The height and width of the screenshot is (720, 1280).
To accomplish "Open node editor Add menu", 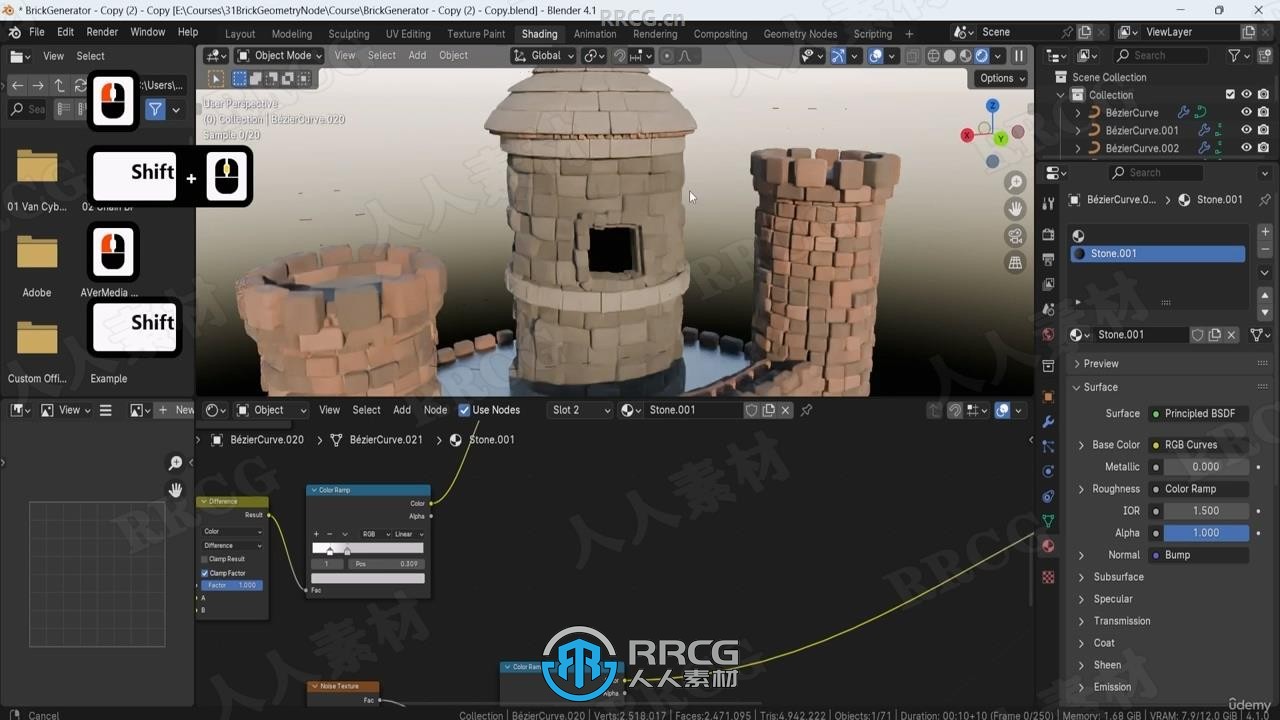I will (402, 410).
